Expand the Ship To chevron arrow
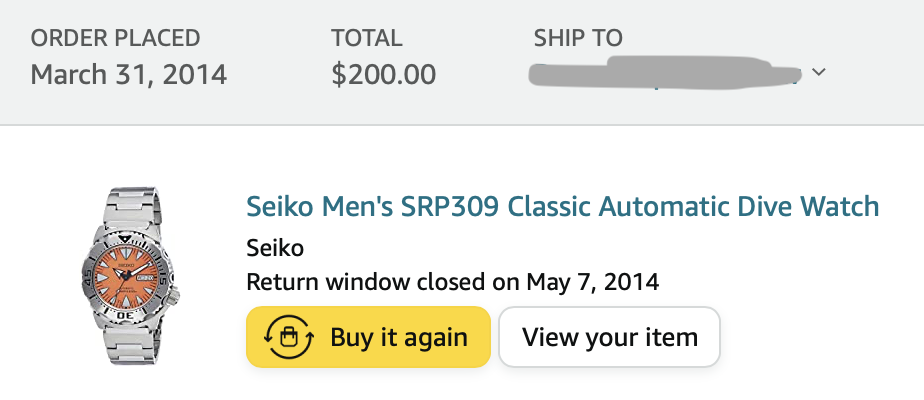 click(819, 73)
